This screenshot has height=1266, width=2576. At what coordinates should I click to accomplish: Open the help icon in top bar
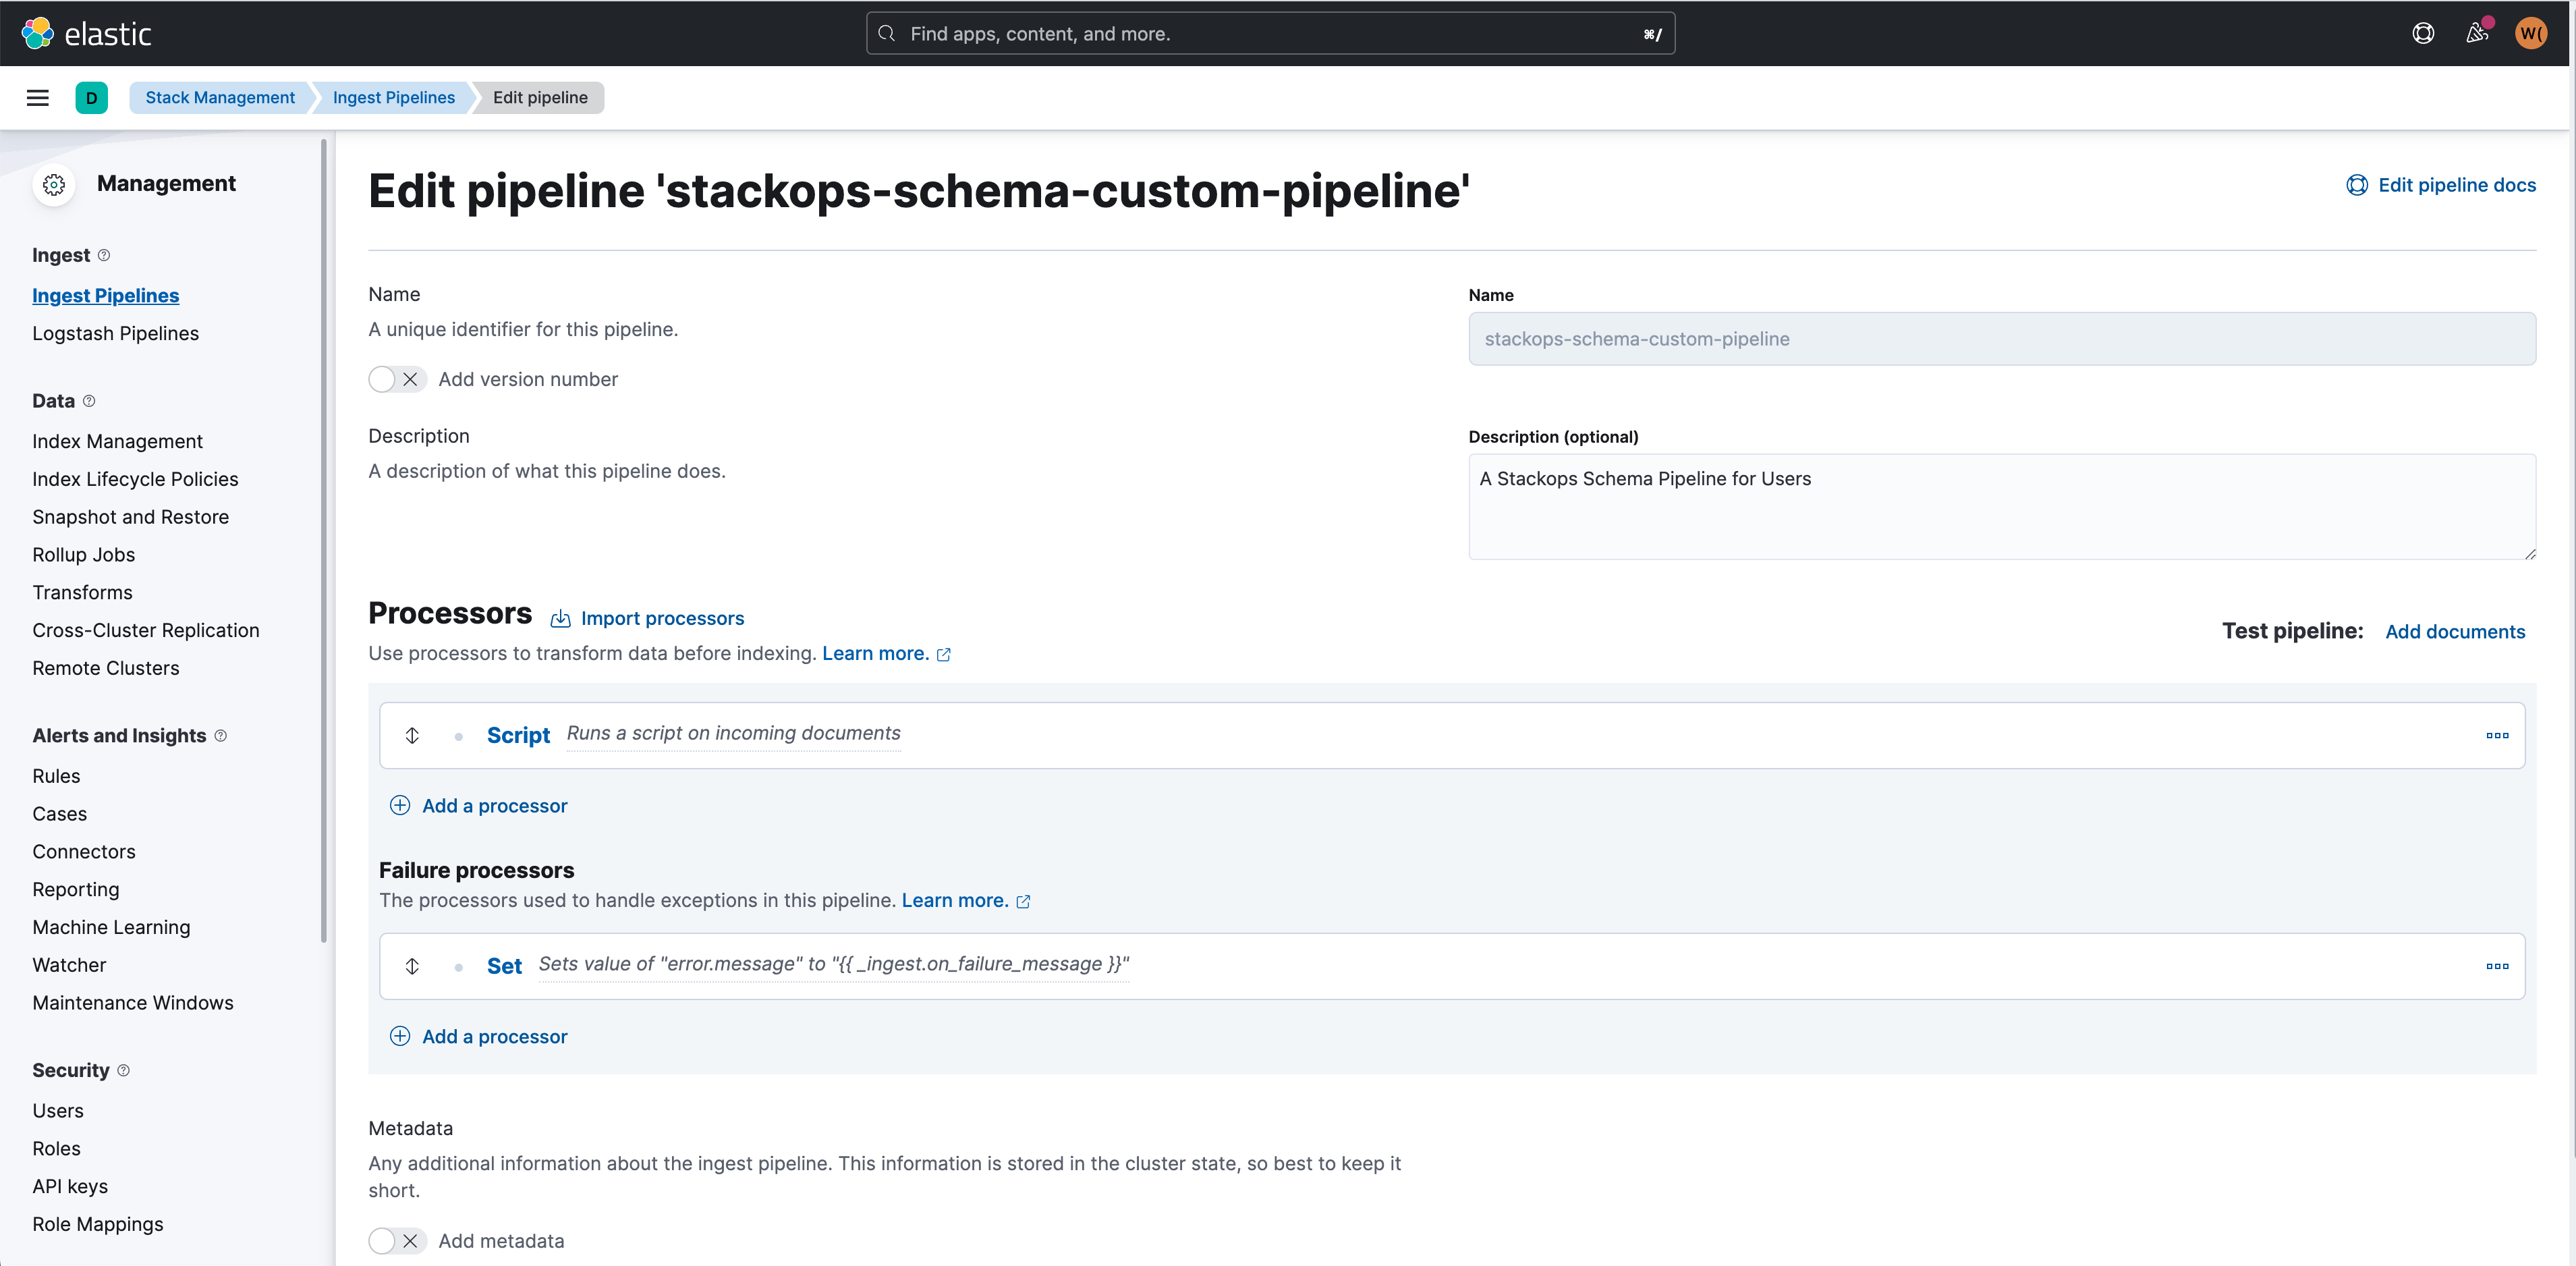(2423, 33)
